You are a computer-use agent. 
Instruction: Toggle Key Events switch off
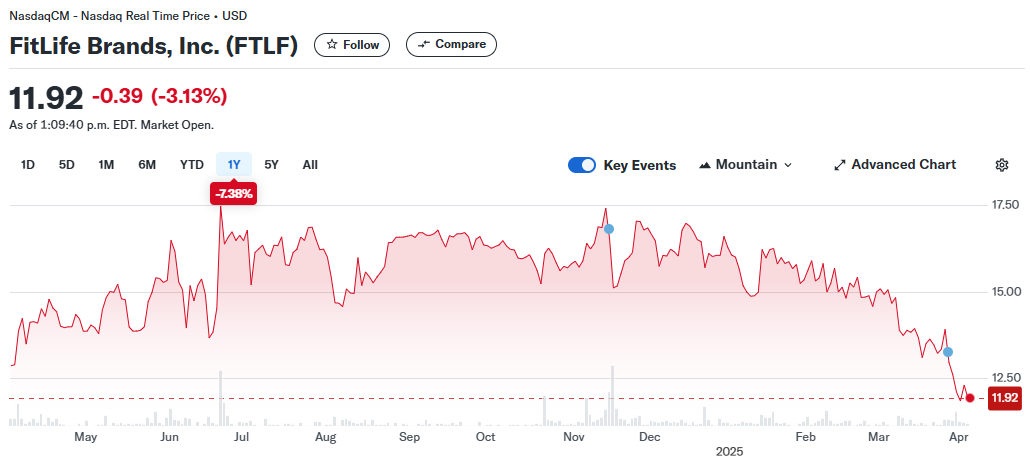click(x=581, y=165)
